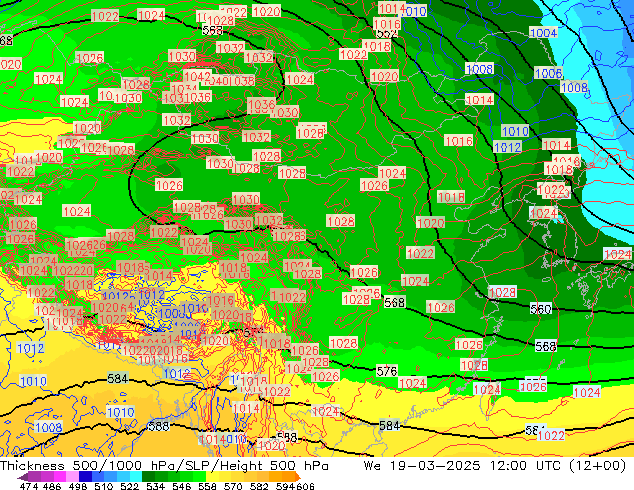Pick the purple arrow tip of the legend

(22, 477)
